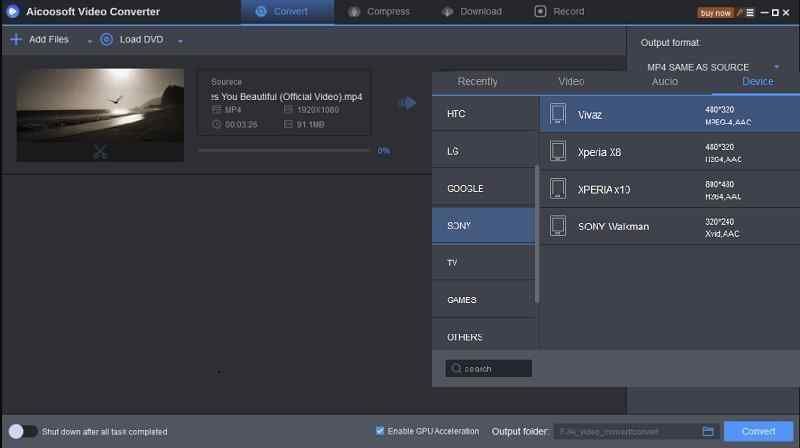Click the MP4 format icon in source info

point(216,109)
